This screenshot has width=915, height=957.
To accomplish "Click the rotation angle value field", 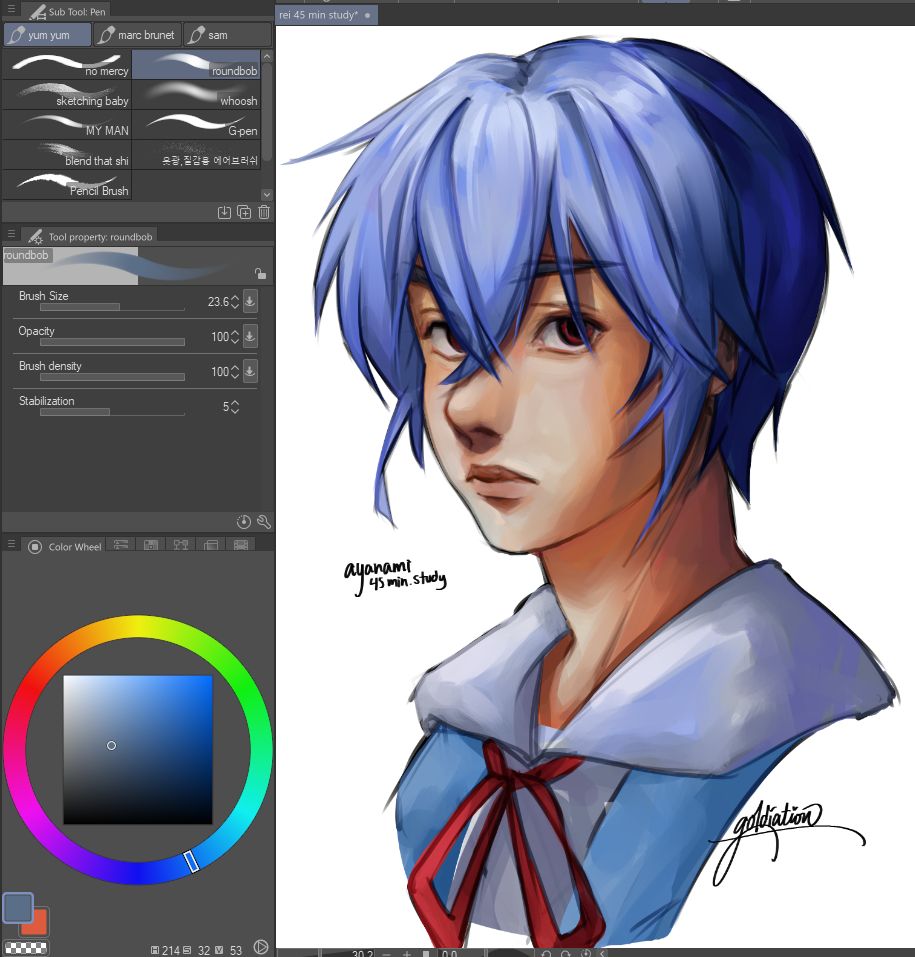I will [x=449, y=953].
